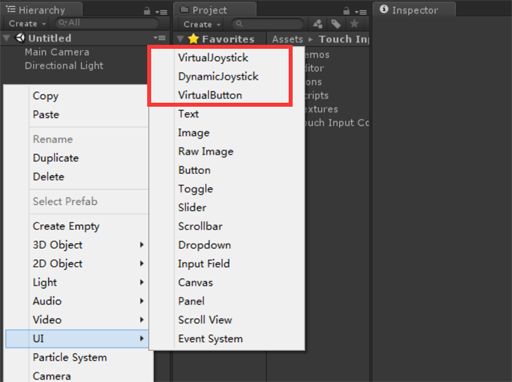The image size is (512, 382).
Task: Open the Untitled scene options menu icon
Action: pos(159,38)
